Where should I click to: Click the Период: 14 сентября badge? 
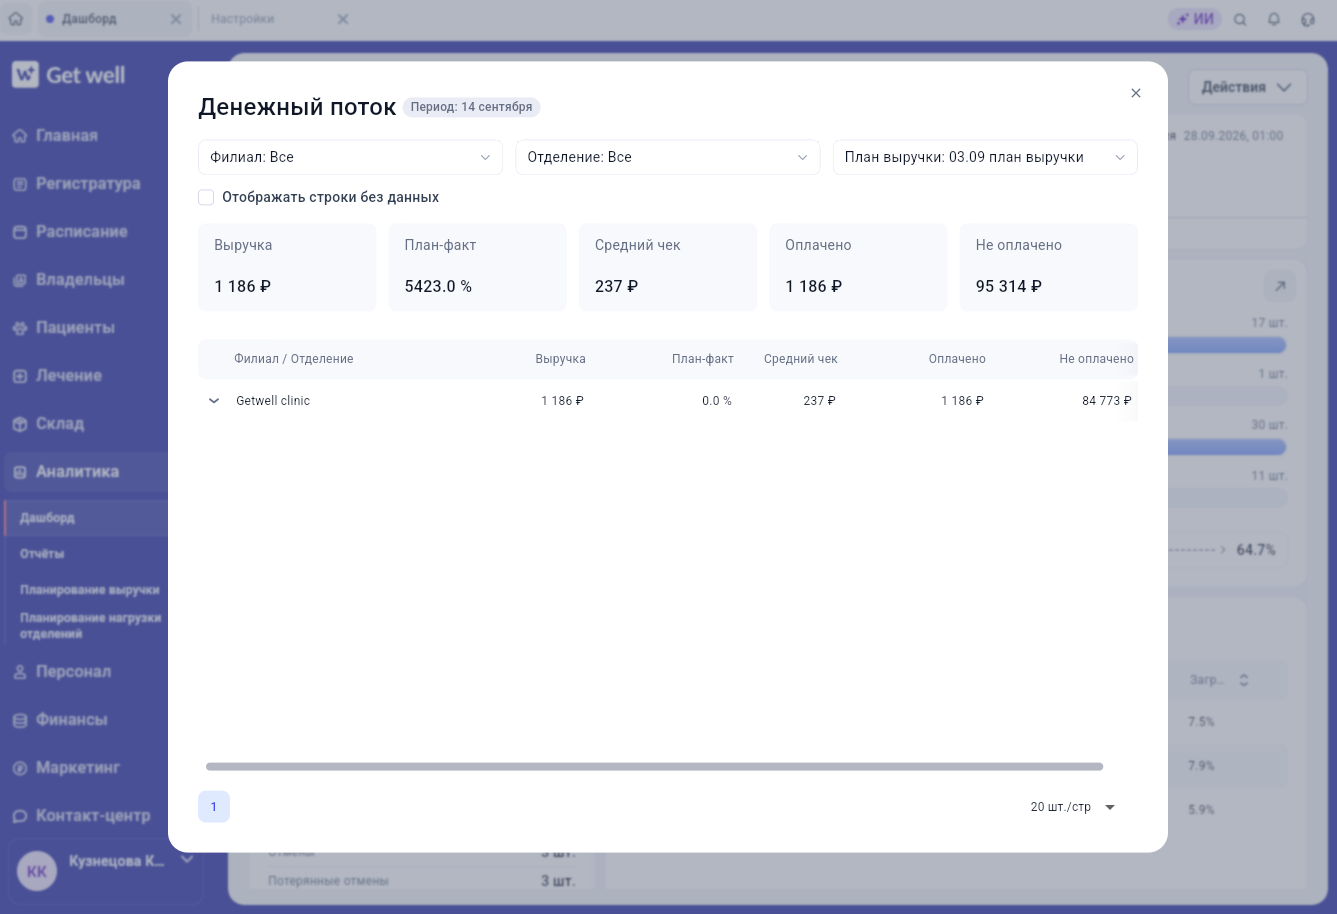coord(472,107)
